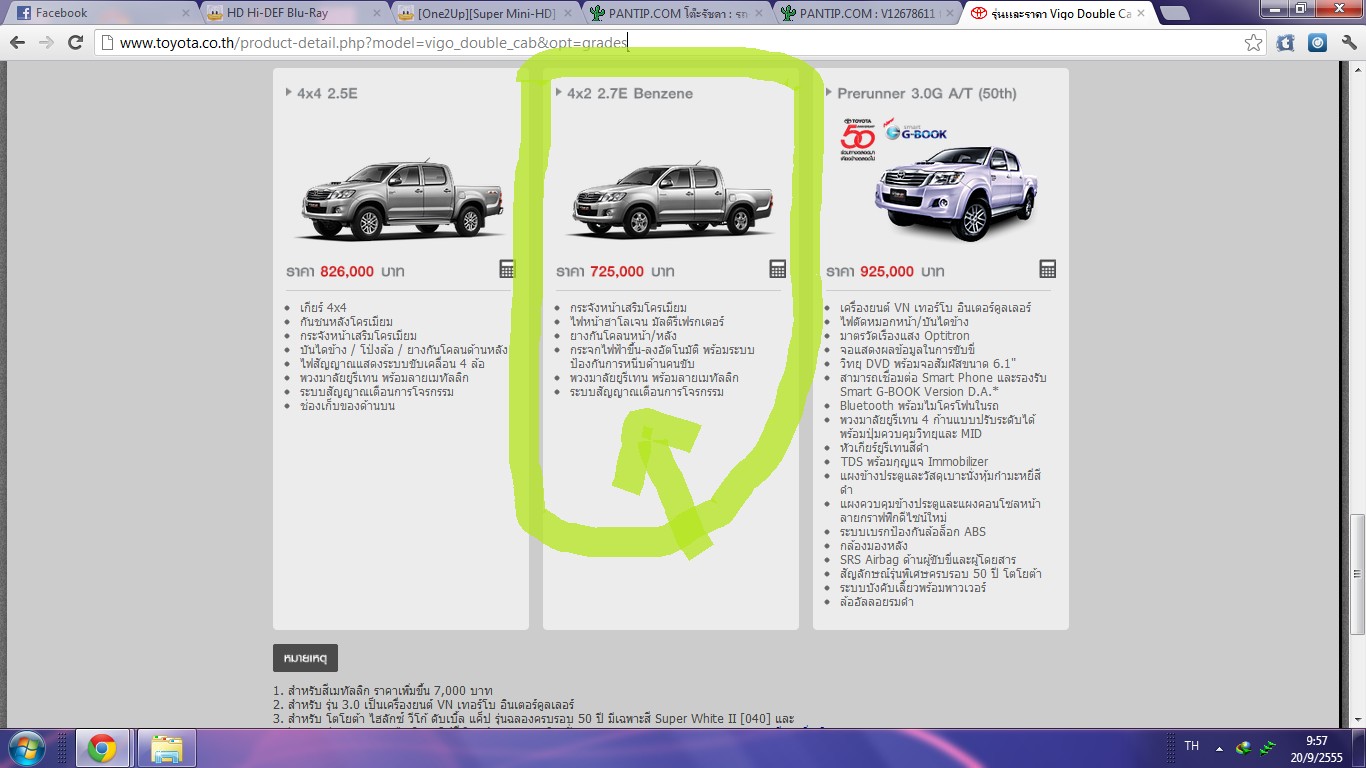Expand the 4x2 2.7E Benzene heading arrow
This screenshot has width=1366, height=768.
pyautogui.click(x=558, y=92)
